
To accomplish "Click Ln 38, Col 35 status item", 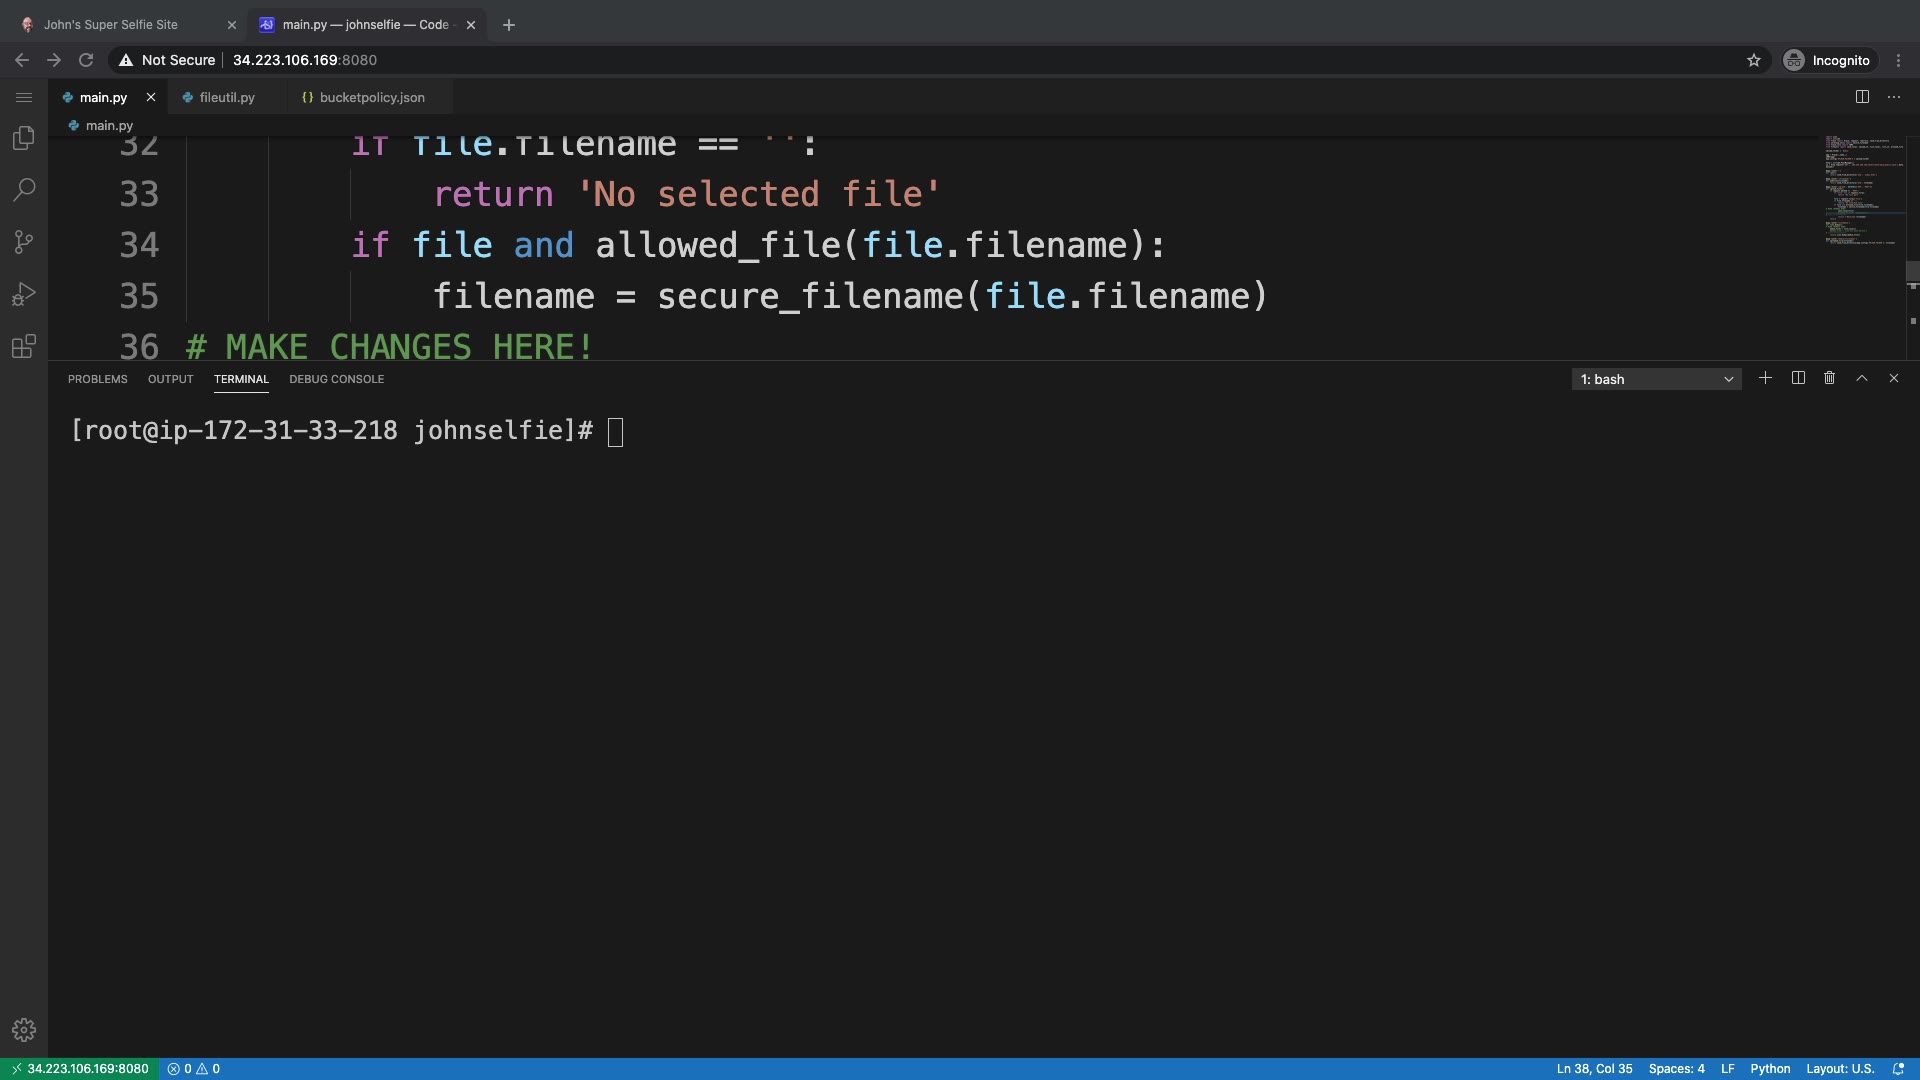I will (1594, 1068).
